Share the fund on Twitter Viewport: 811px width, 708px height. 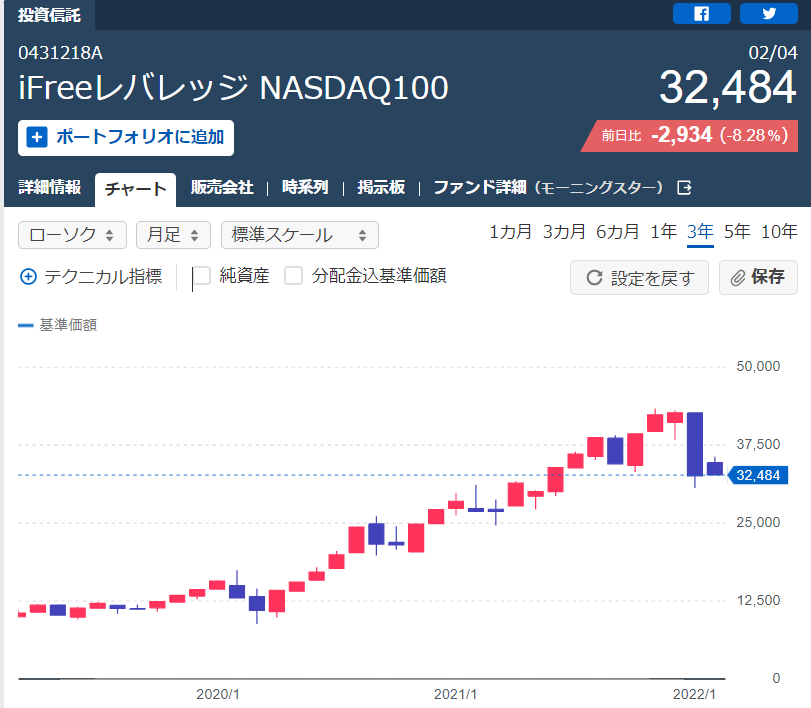click(769, 13)
